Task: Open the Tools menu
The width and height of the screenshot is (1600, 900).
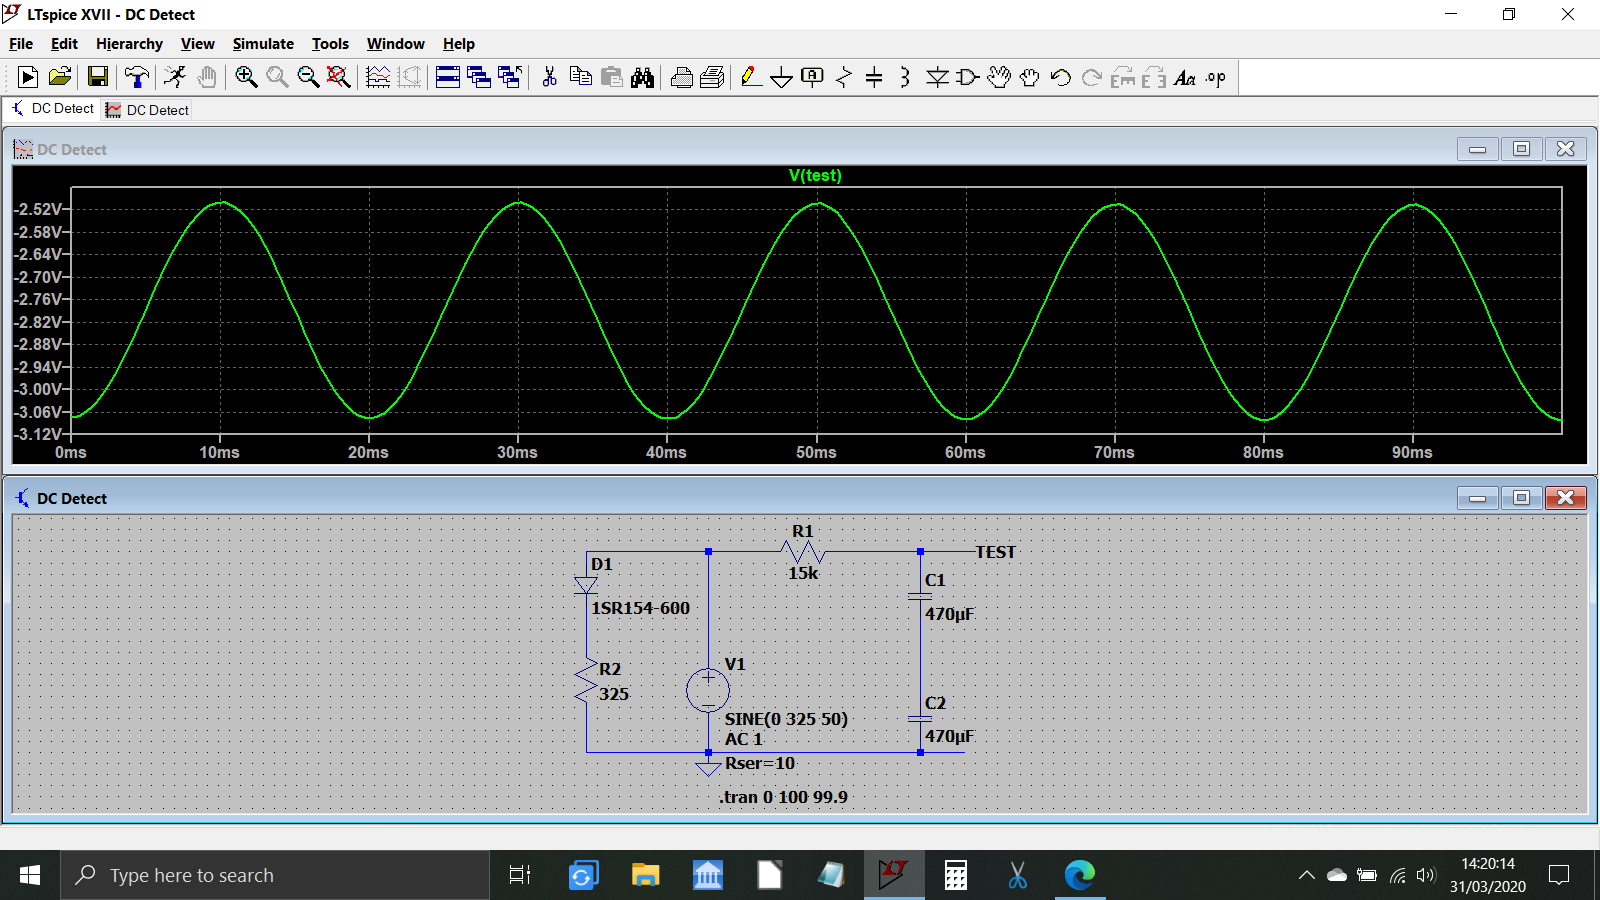Action: pos(330,44)
